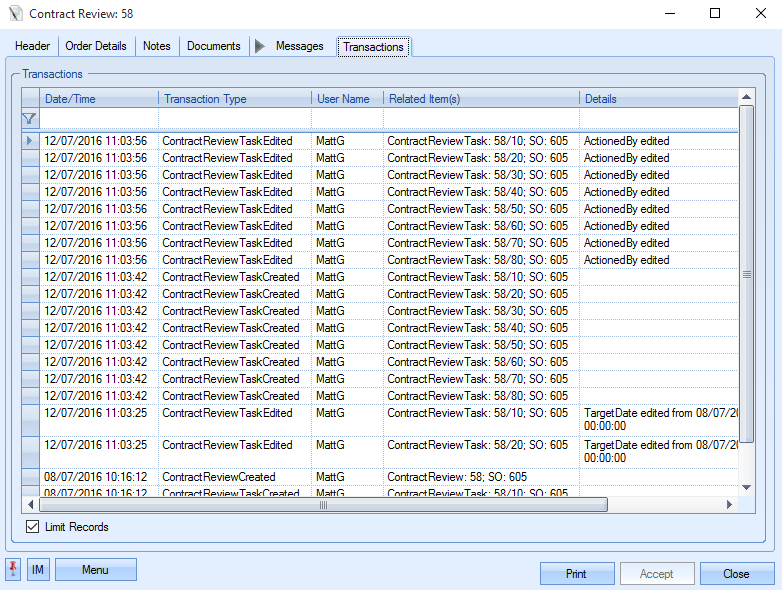Click the filter funnel icon in grid
The image size is (782, 590).
coord(30,119)
